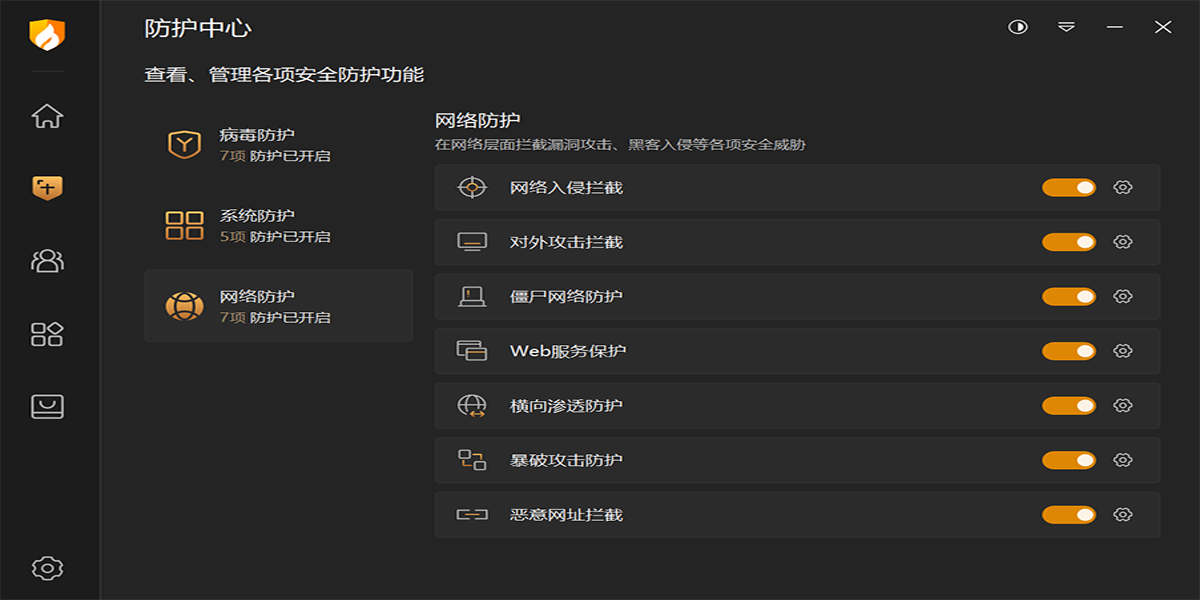Open the security tools grid icon
Screen dimensions: 1200x600
pyautogui.click(x=47, y=334)
